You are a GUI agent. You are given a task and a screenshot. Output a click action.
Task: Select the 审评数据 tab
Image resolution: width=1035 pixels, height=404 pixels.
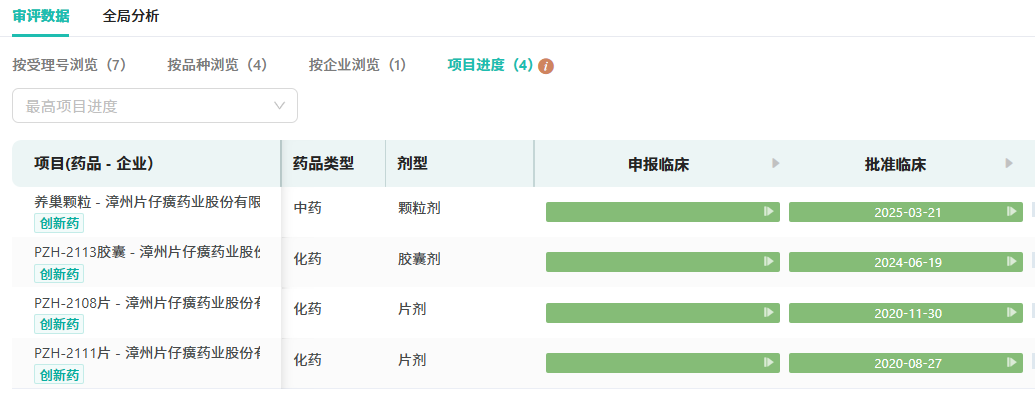(41, 16)
